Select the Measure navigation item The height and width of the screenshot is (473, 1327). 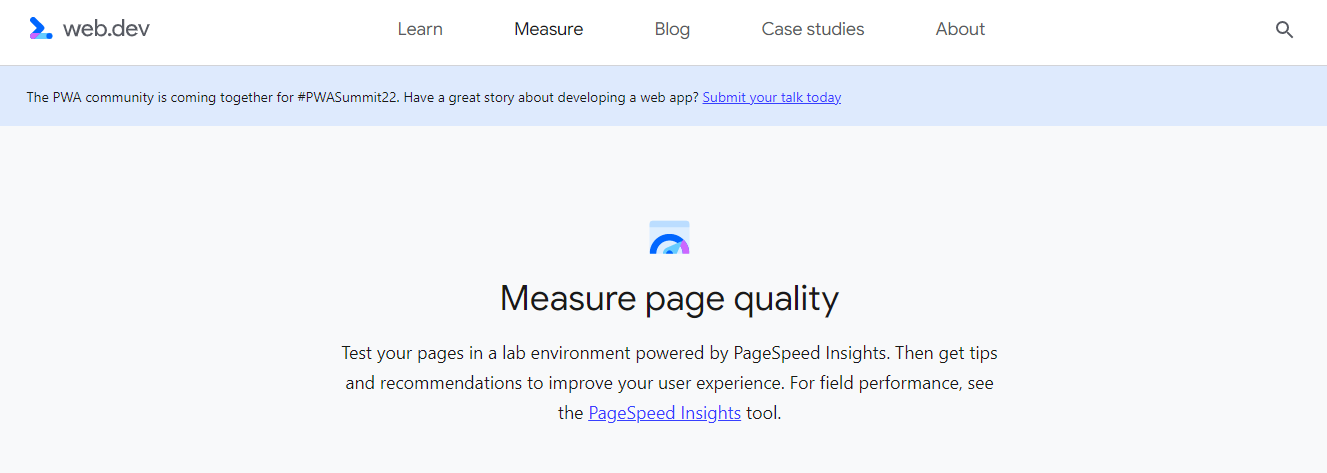pos(549,29)
